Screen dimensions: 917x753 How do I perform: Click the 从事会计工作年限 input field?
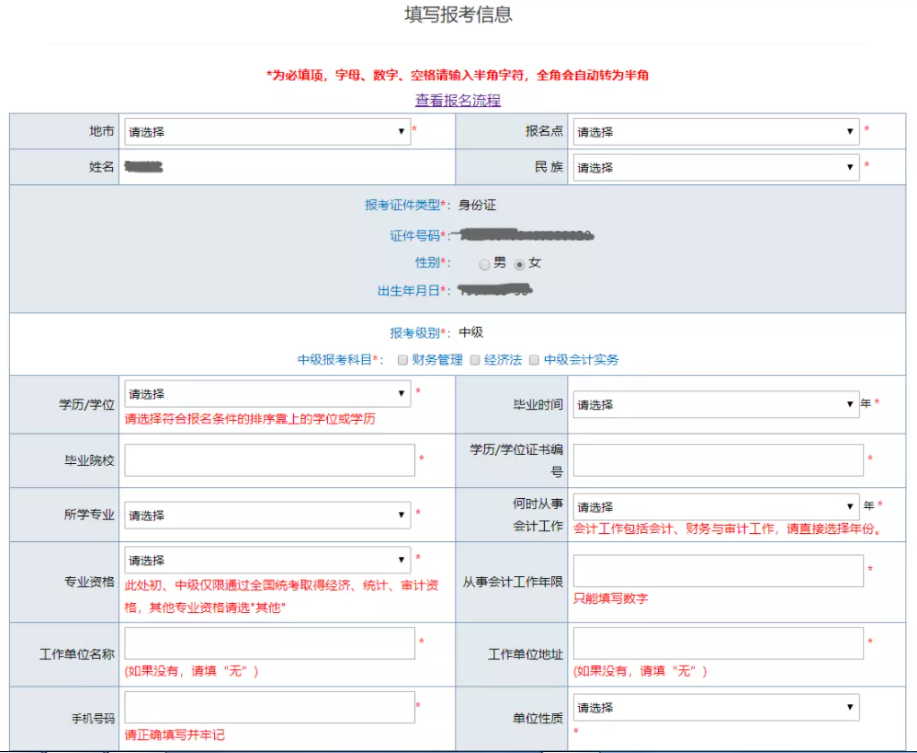tap(717, 571)
